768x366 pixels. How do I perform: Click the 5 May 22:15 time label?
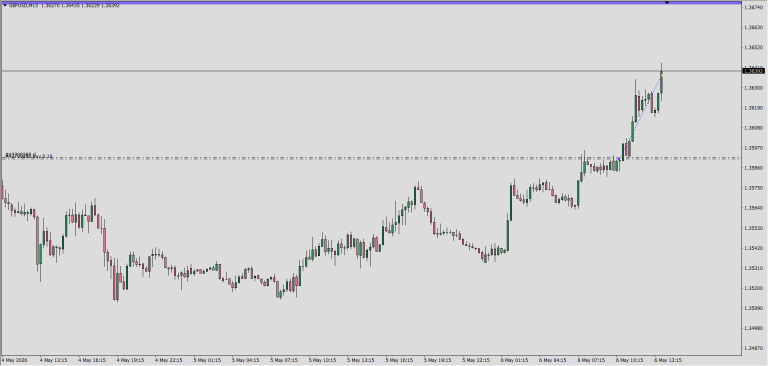(x=477, y=360)
